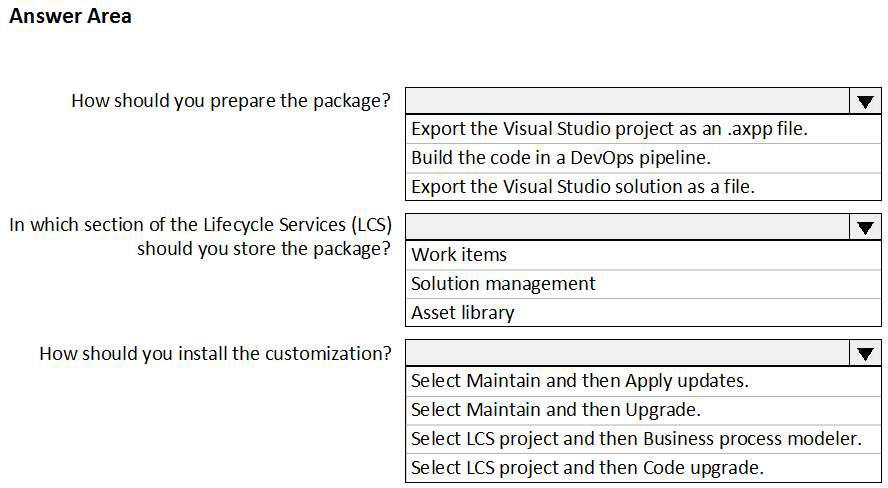Choose the 'Solution management' option
This screenshot has width=888, height=488.
click(x=503, y=284)
